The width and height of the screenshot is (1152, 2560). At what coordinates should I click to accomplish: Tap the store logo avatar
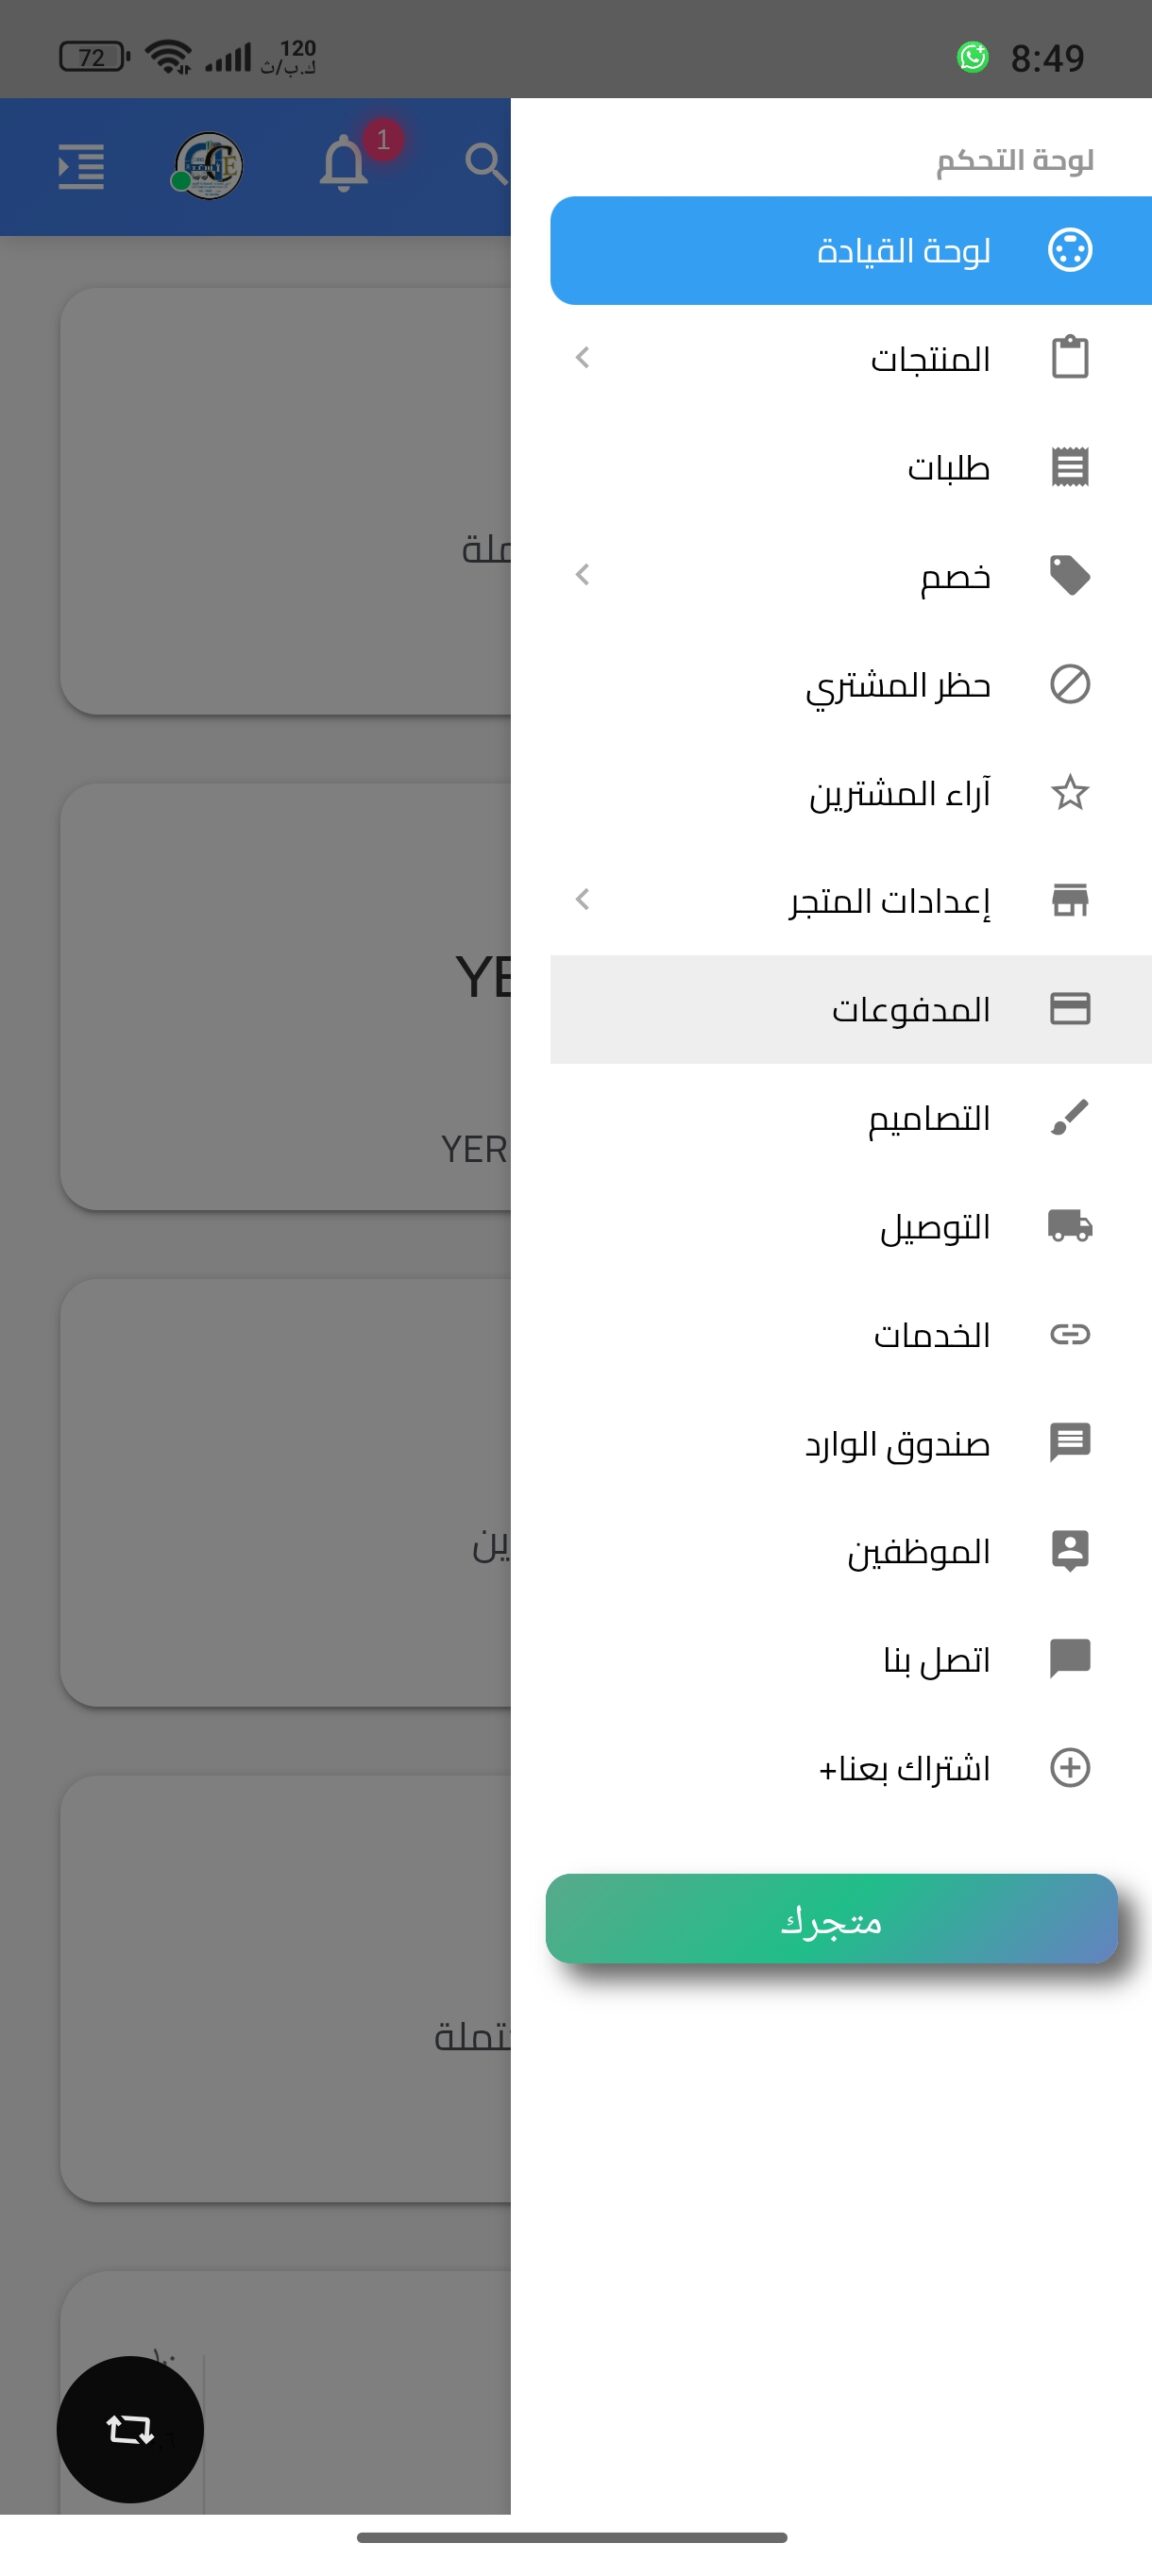[x=209, y=166]
